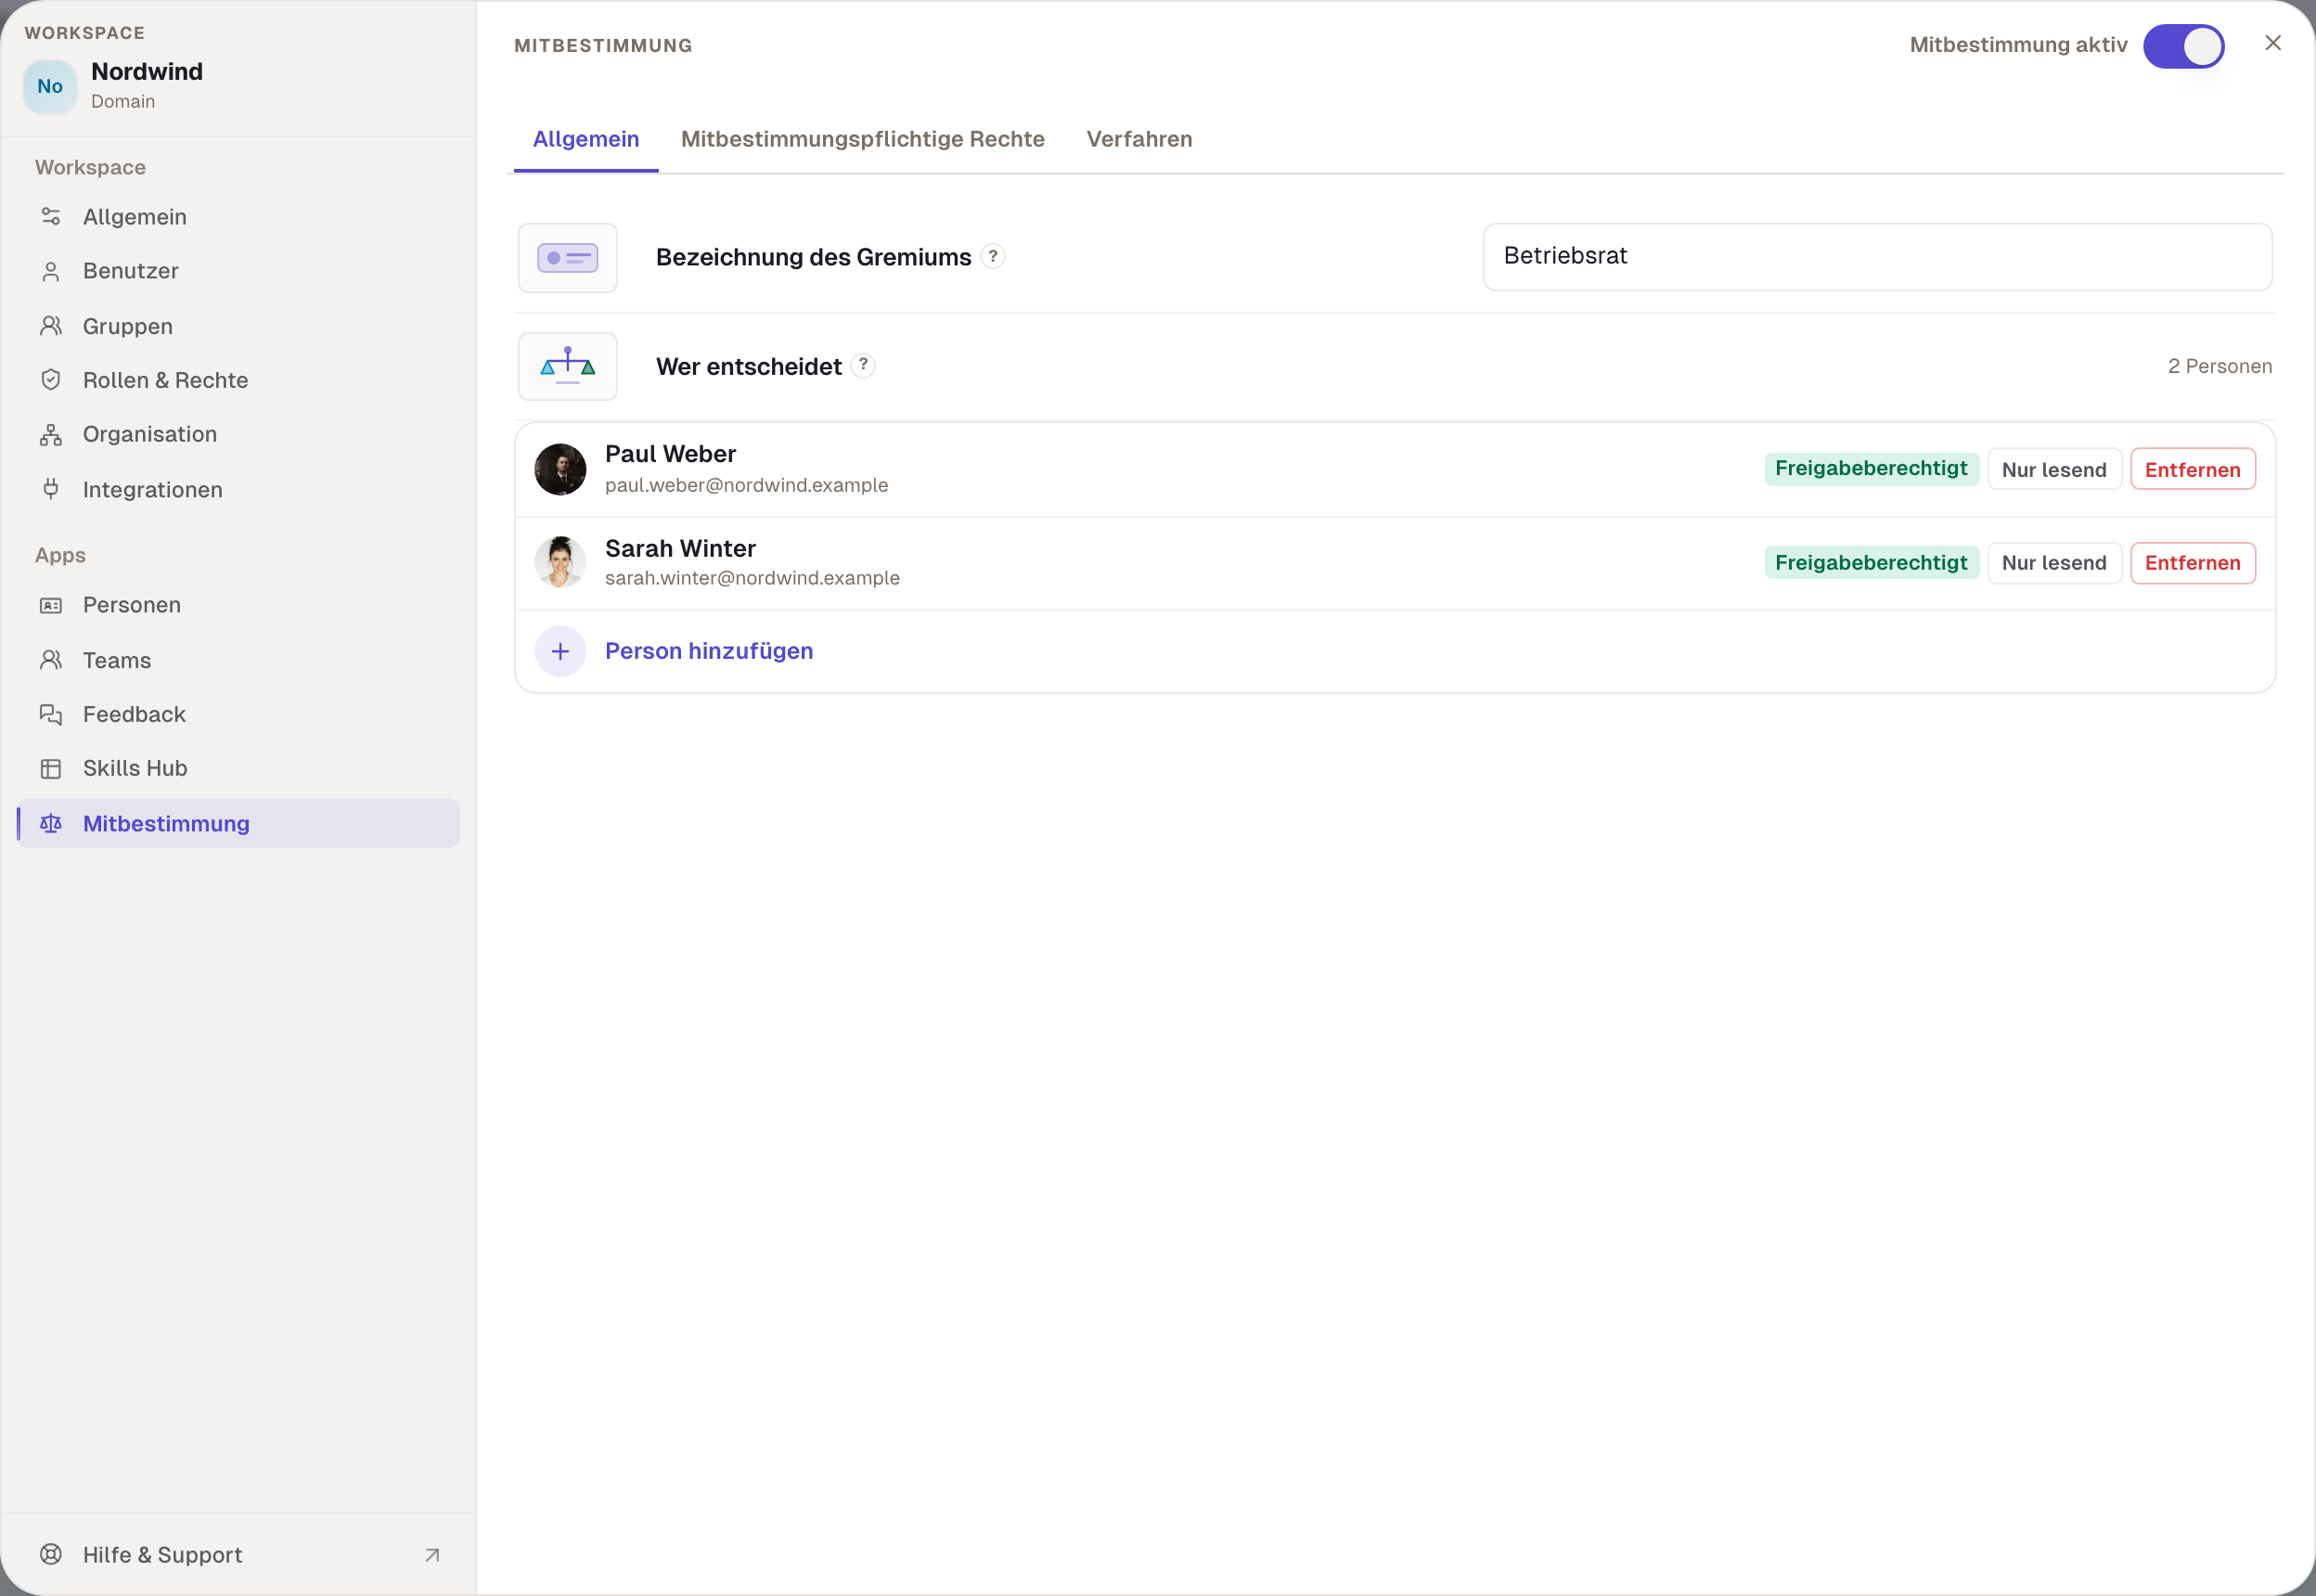Click Paul Weber's avatar photo
This screenshot has height=1596, width=2316.
pos(560,469)
